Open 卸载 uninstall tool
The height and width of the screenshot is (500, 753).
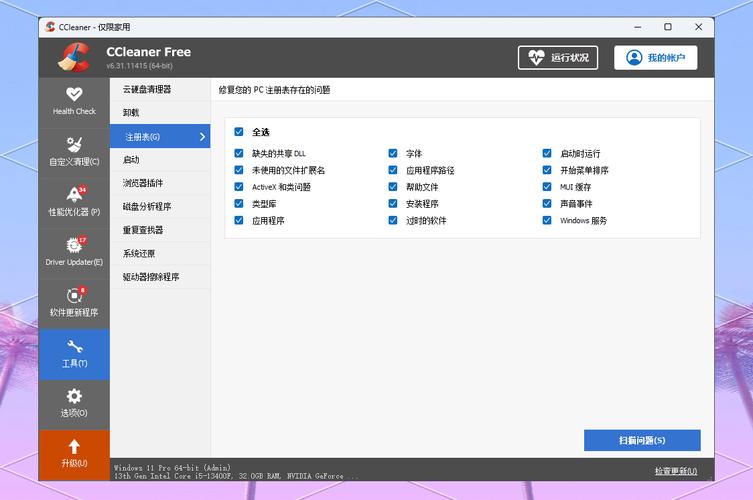point(160,113)
